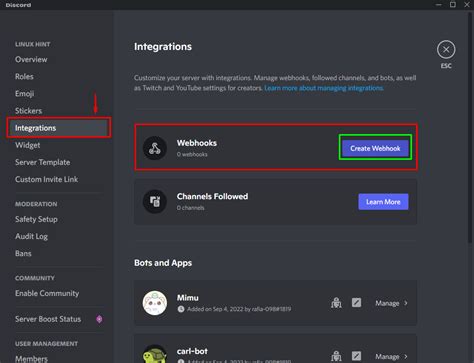Click the Server Boost Status gem icon

click(x=99, y=319)
